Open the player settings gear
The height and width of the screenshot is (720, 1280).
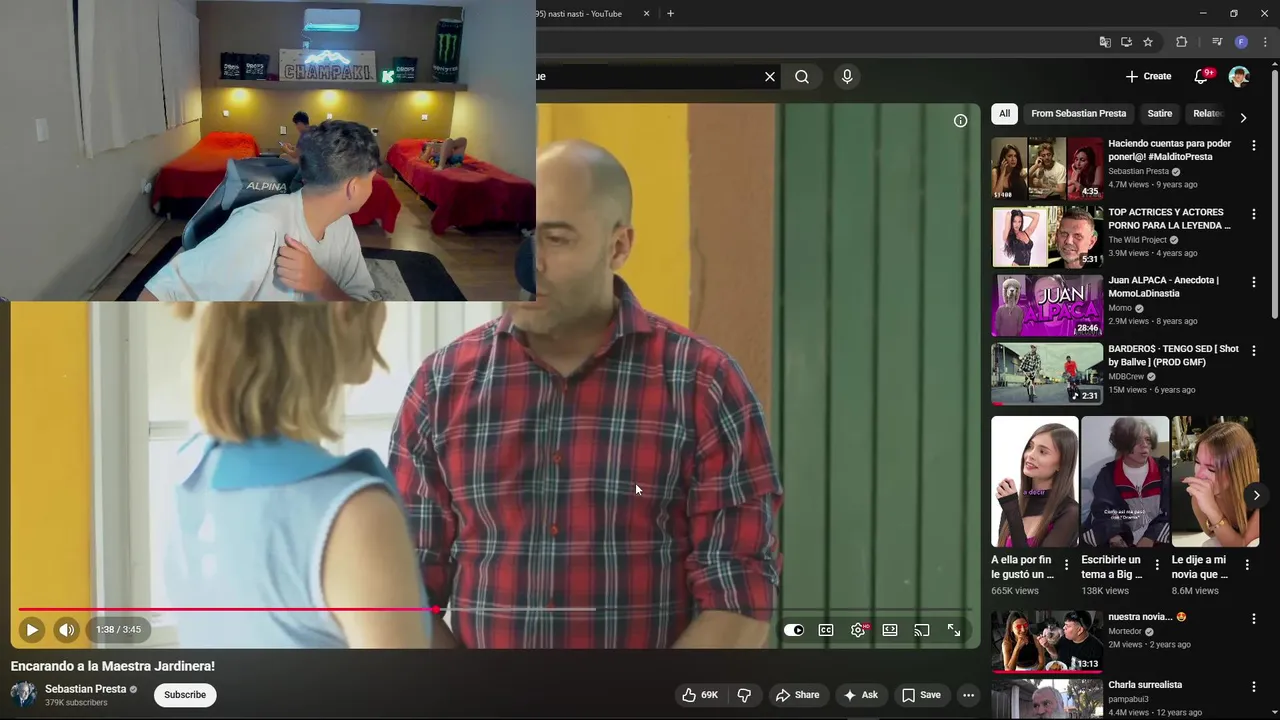click(858, 630)
